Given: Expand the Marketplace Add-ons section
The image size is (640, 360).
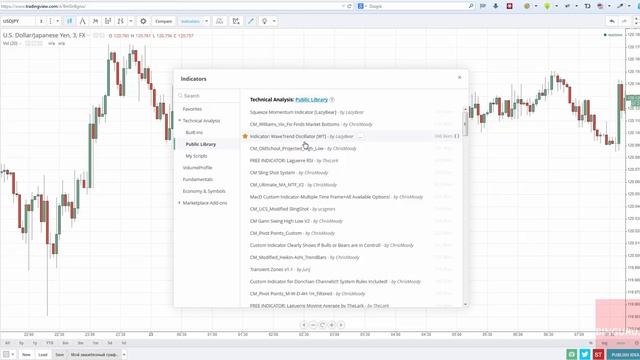Looking at the screenshot, I should tap(180, 203).
